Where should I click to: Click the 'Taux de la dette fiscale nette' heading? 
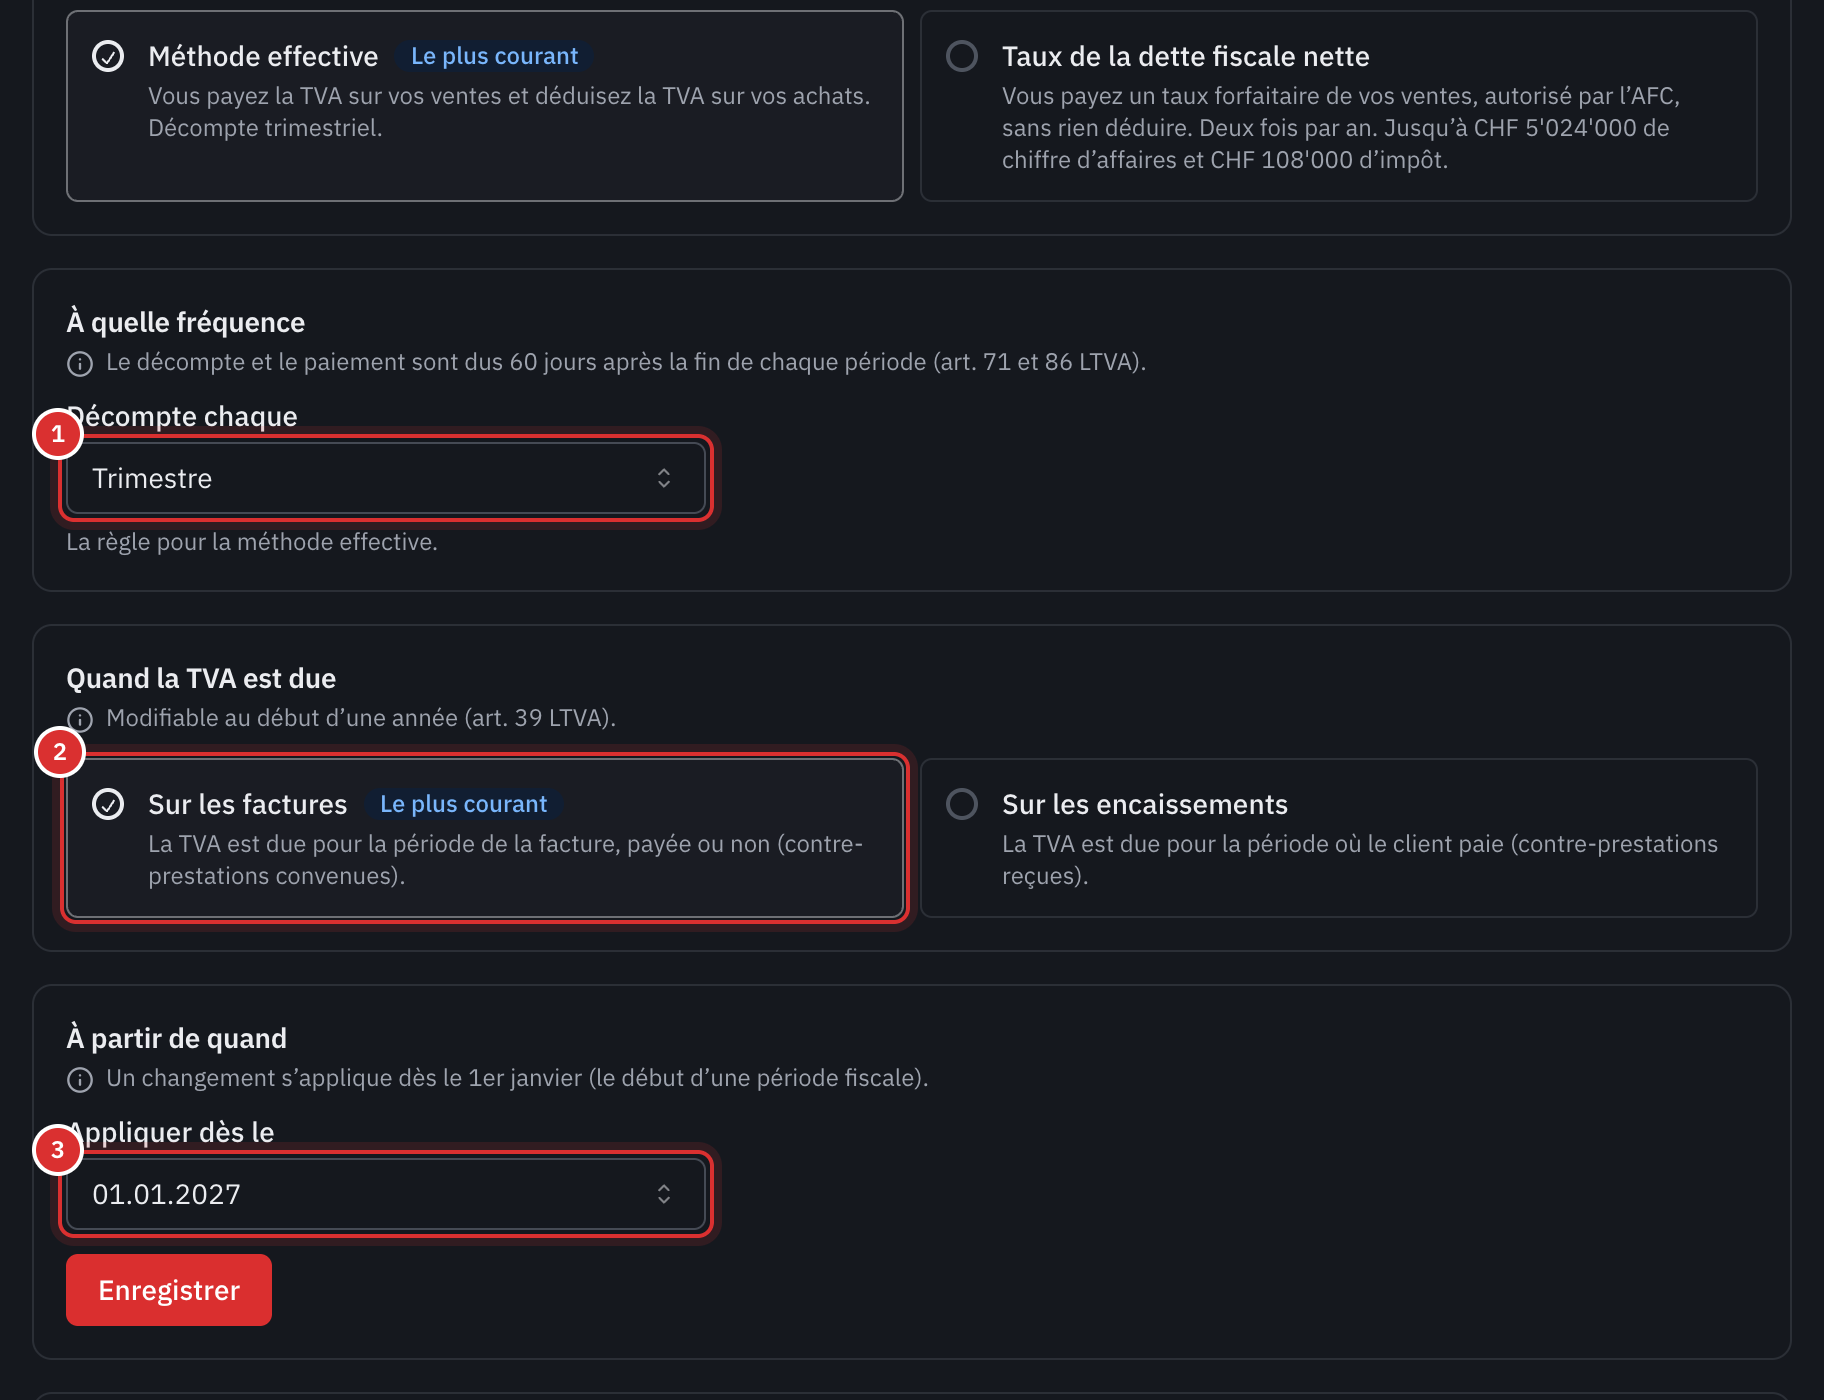click(1186, 56)
